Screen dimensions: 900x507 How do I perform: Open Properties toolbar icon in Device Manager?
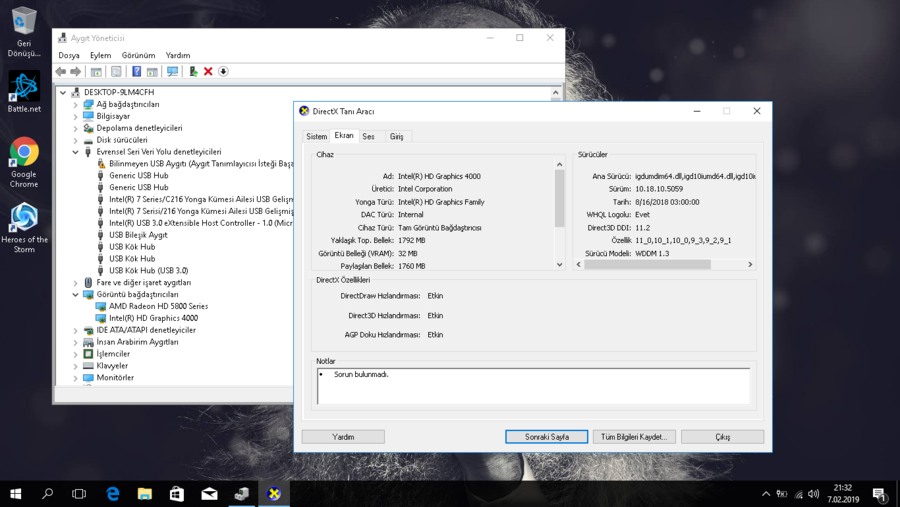coord(116,72)
